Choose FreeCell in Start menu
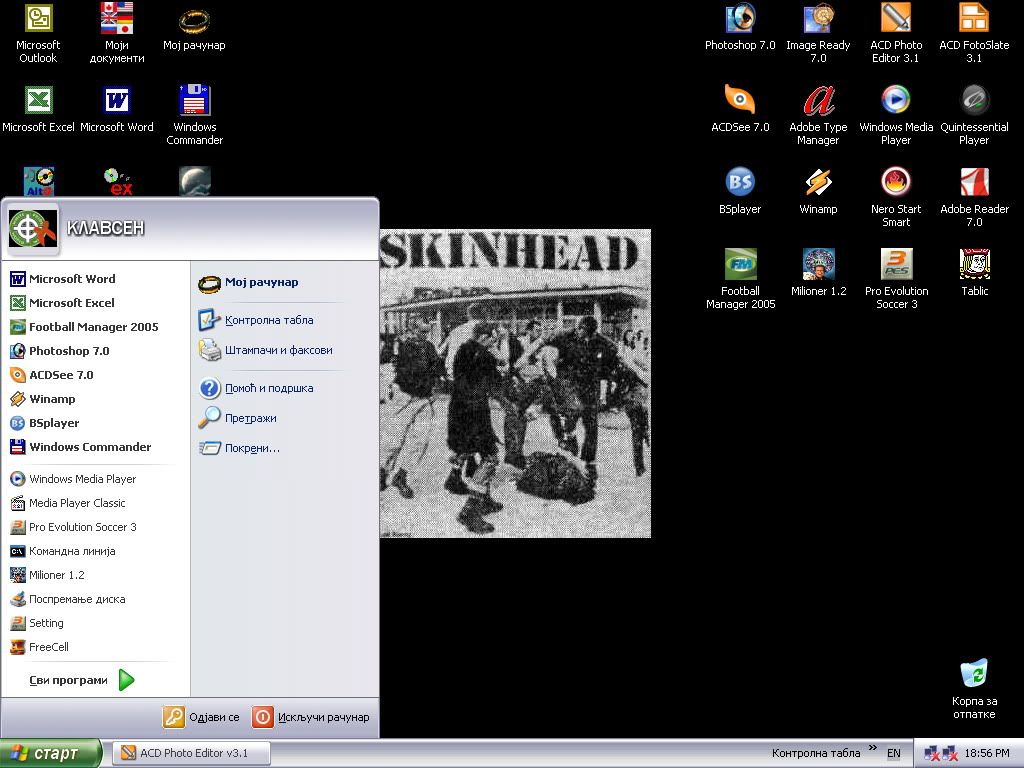 click(x=95, y=647)
